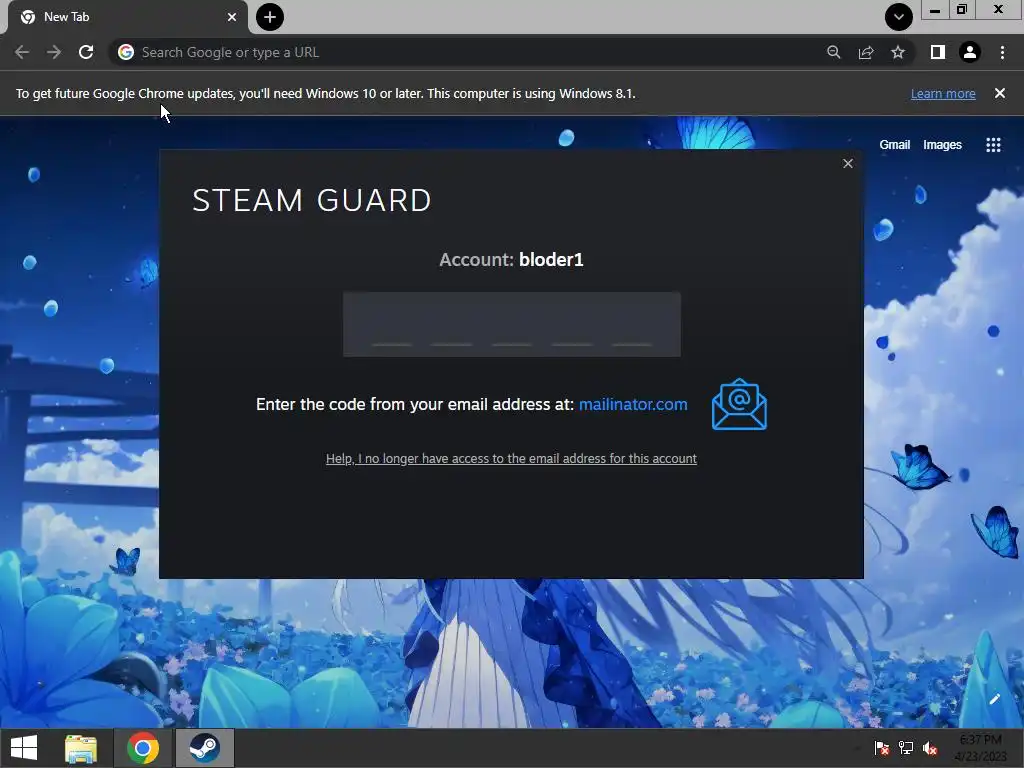Open Gmail from the new tab page

pos(895,145)
